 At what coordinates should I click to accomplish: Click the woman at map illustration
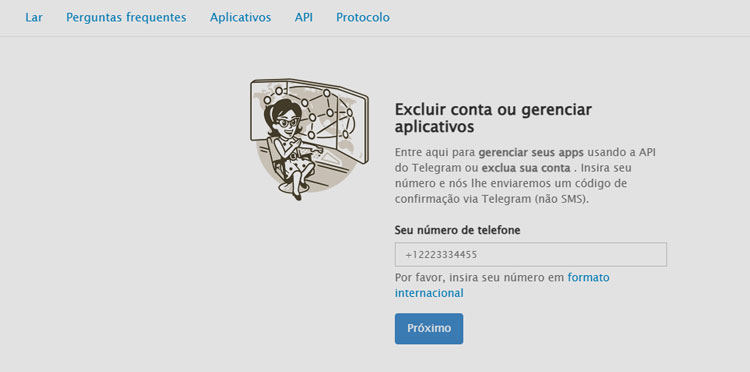pyautogui.click(x=309, y=139)
